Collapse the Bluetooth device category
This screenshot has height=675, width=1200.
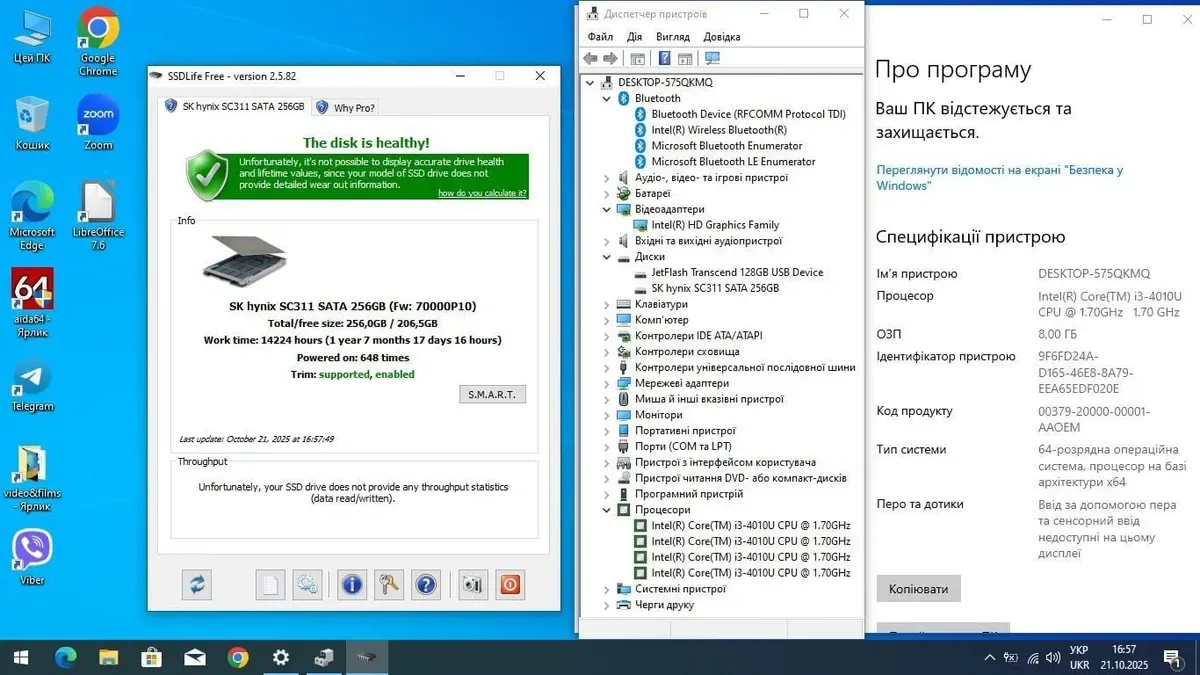point(607,99)
